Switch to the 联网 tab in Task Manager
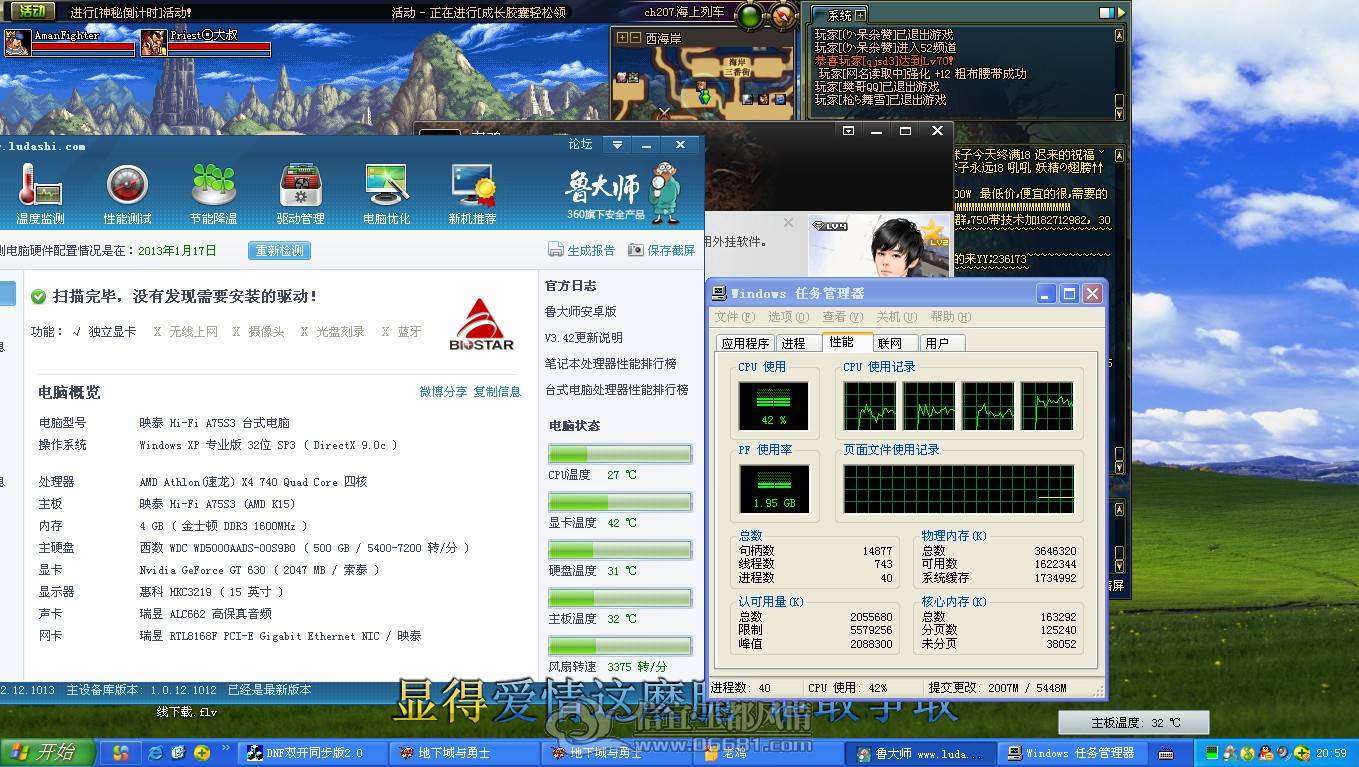Image resolution: width=1359 pixels, height=767 pixels. [x=890, y=343]
